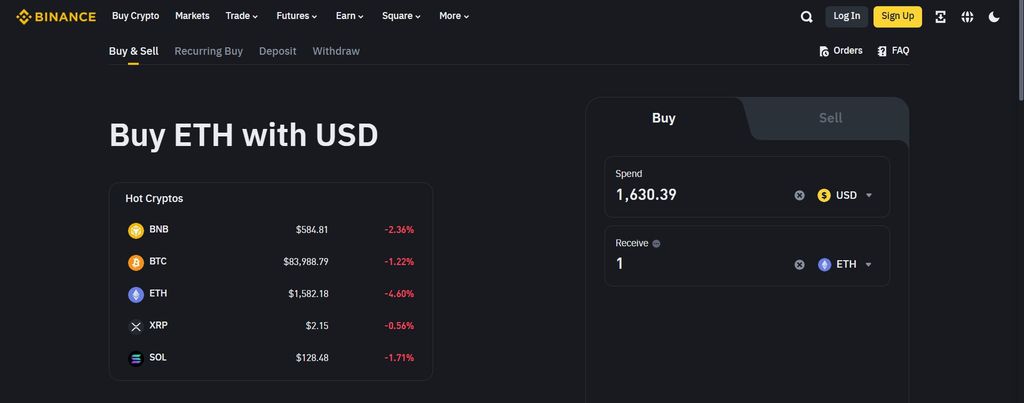Open the search icon in header
The height and width of the screenshot is (403, 1024).
[807, 17]
